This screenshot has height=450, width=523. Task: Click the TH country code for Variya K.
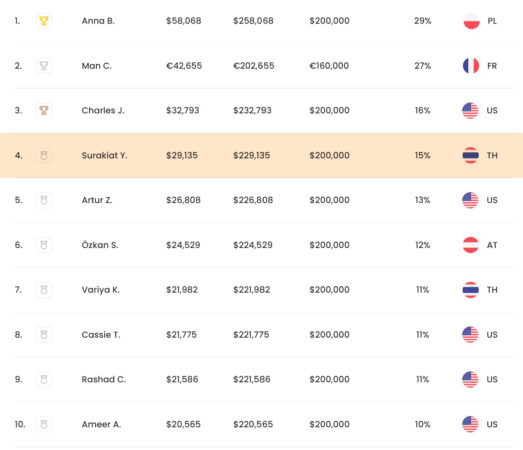point(492,290)
